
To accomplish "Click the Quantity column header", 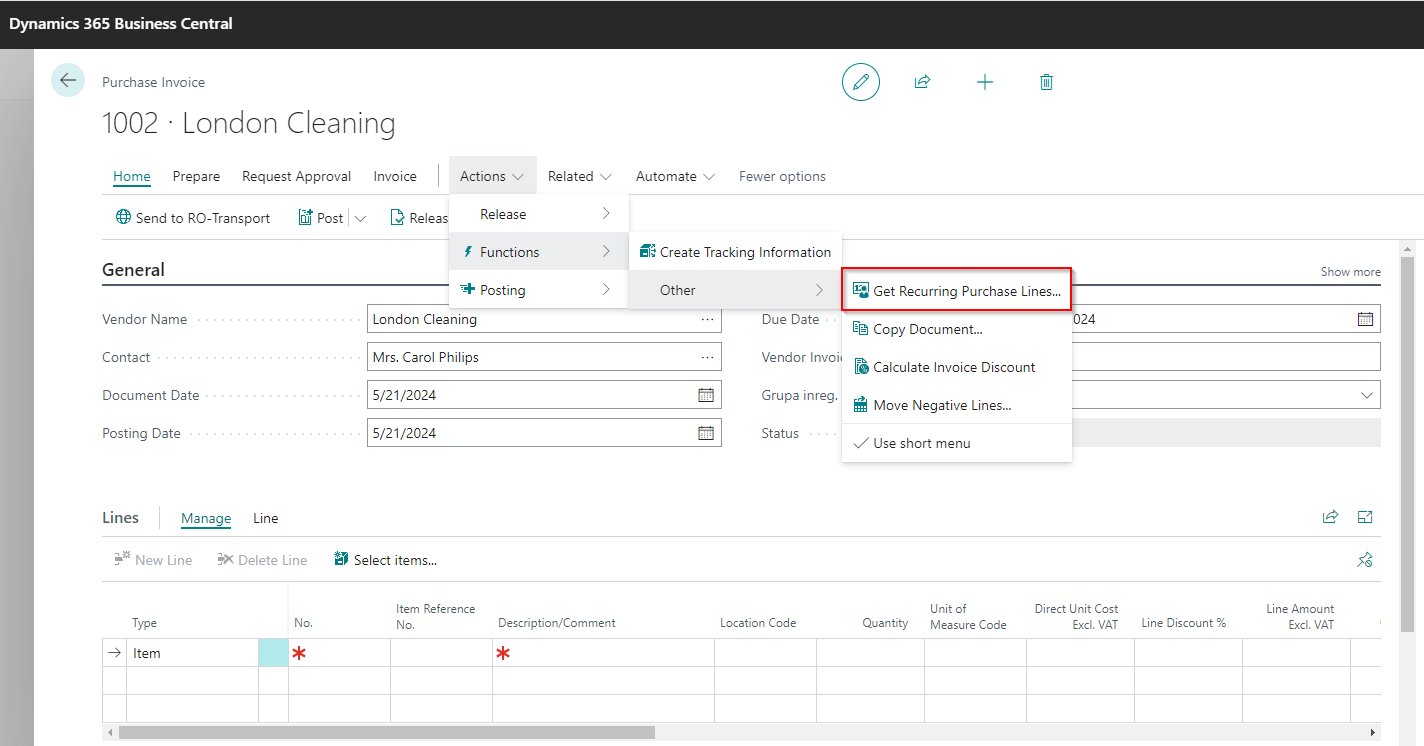I will (x=885, y=623).
